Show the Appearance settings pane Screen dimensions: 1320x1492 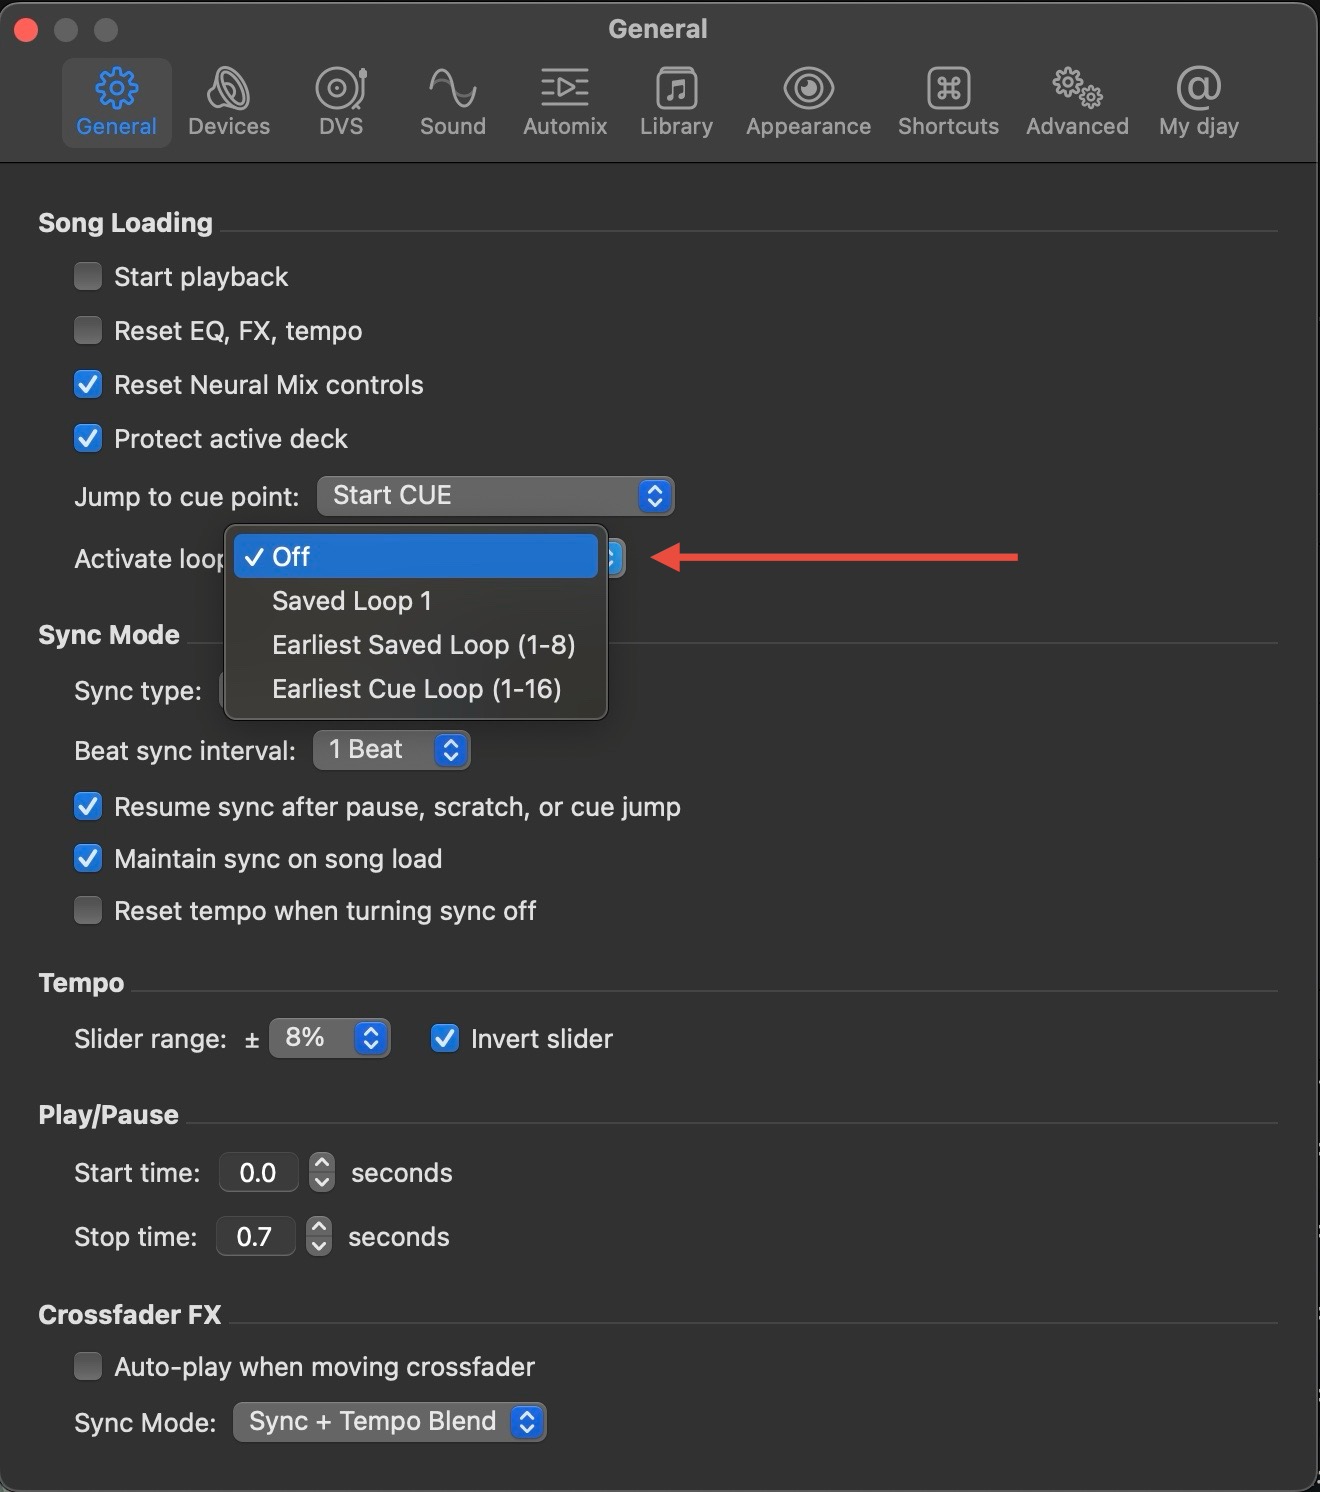(x=808, y=102)
